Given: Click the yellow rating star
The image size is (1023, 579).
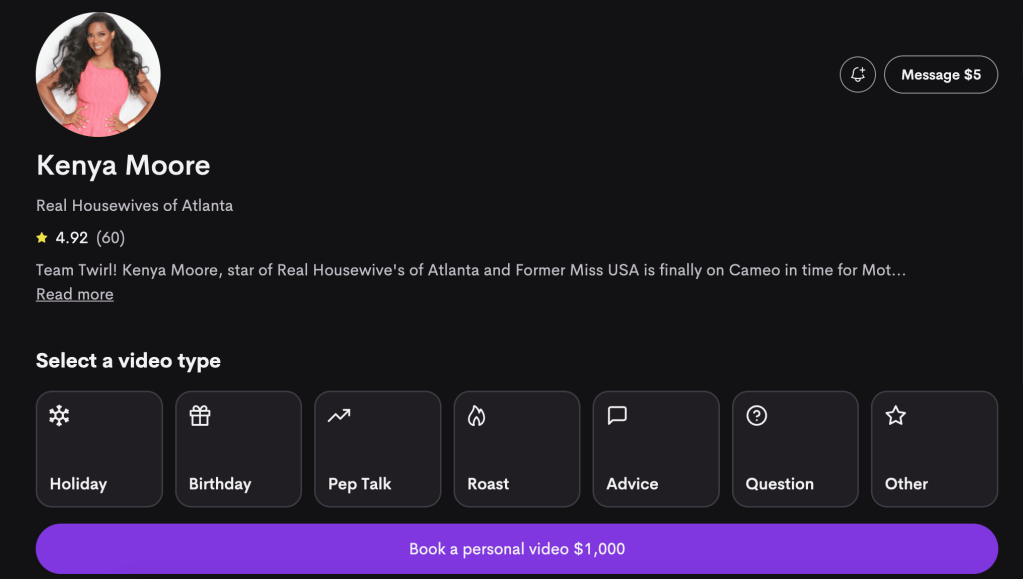Looking at the screenshot, I should (42, 238).
